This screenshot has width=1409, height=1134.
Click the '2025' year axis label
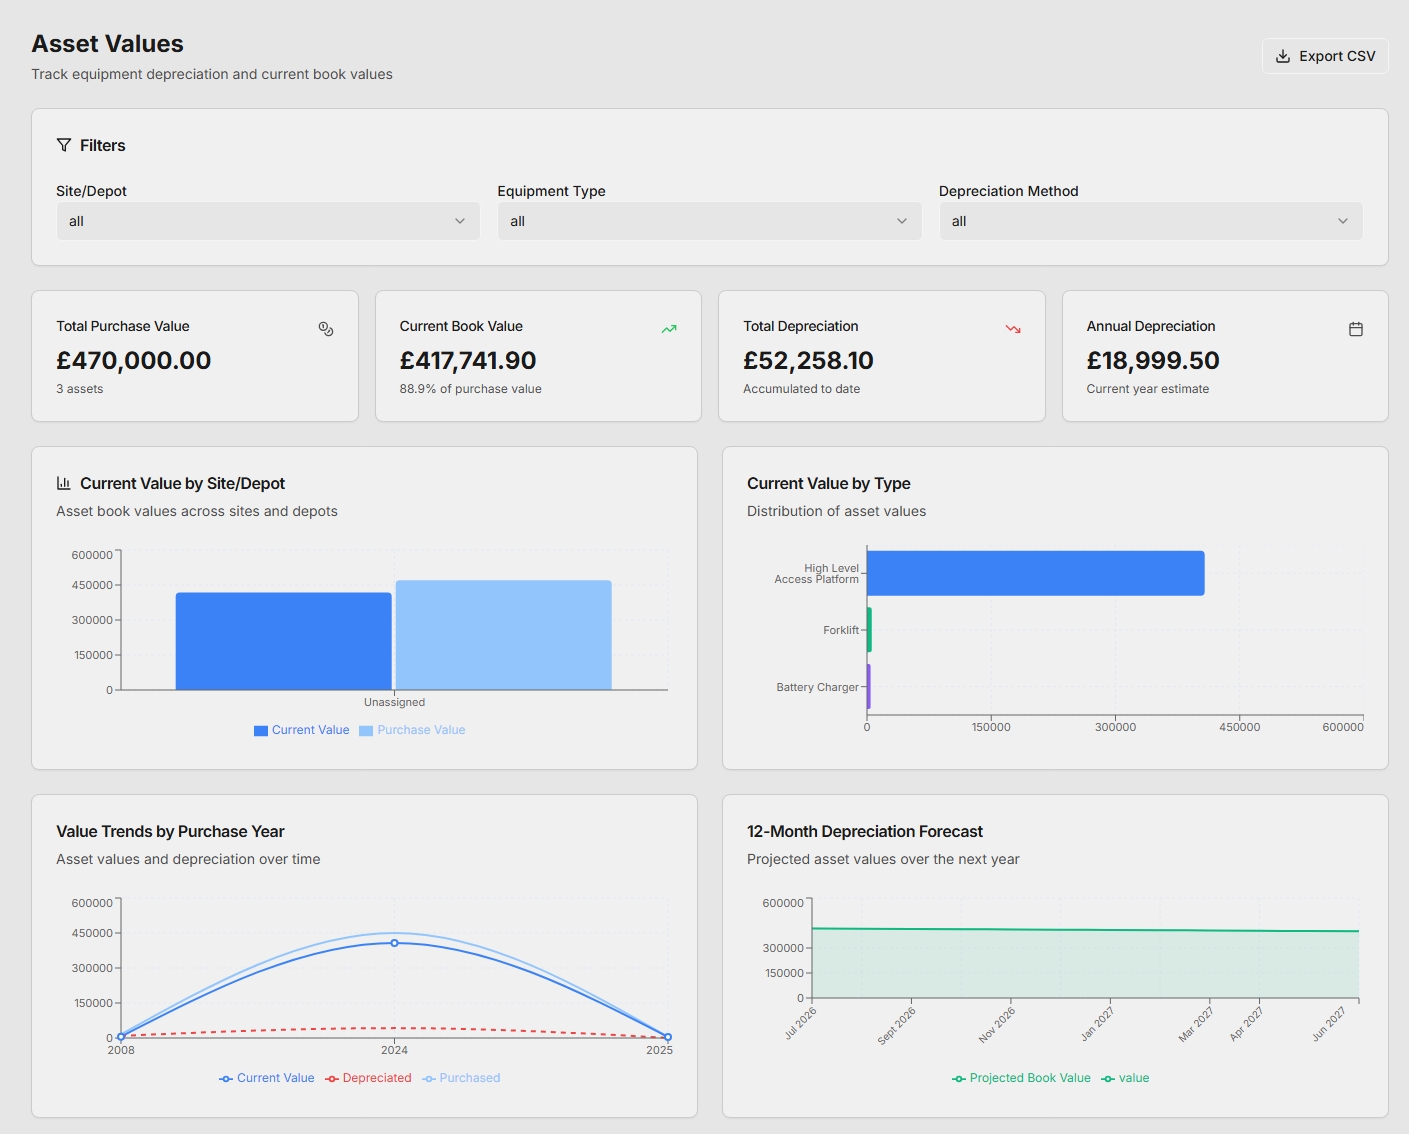click(660, 1050)
